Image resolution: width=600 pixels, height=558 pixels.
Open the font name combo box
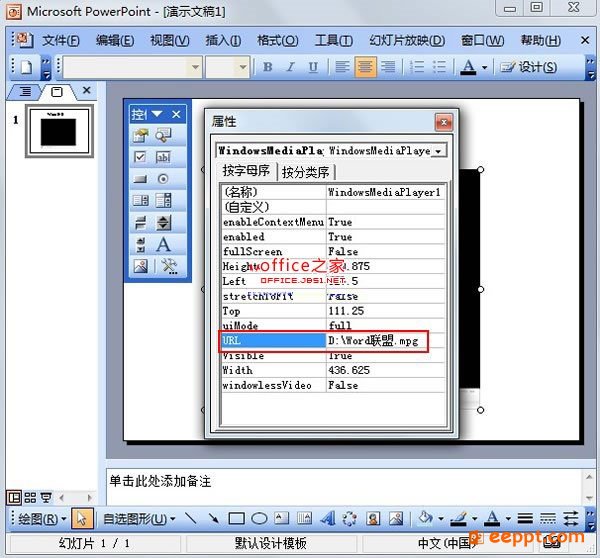(x=132, y=67)
